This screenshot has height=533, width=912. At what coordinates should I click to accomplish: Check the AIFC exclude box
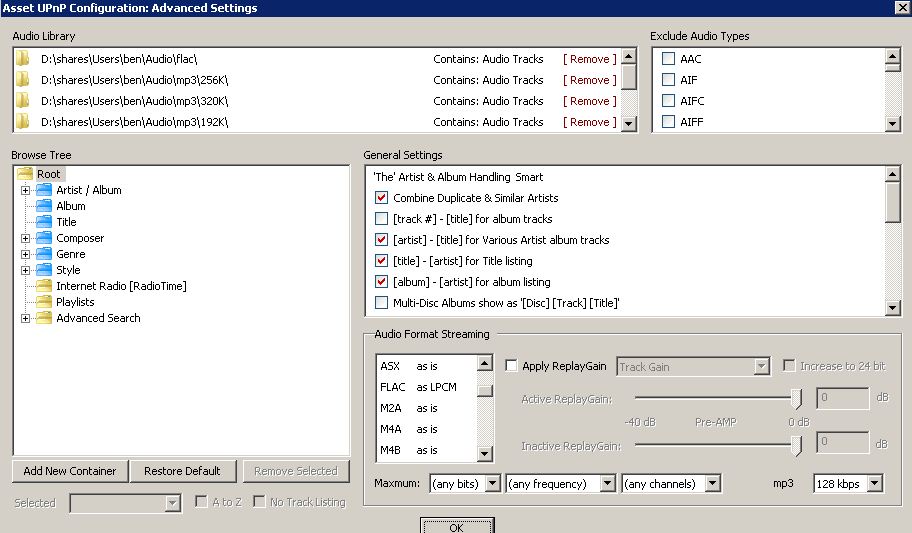pos(669,101)
